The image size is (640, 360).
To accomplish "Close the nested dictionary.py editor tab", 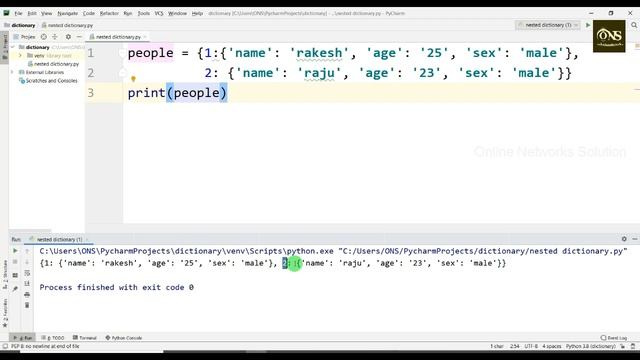I will click(x=144, y=37).
